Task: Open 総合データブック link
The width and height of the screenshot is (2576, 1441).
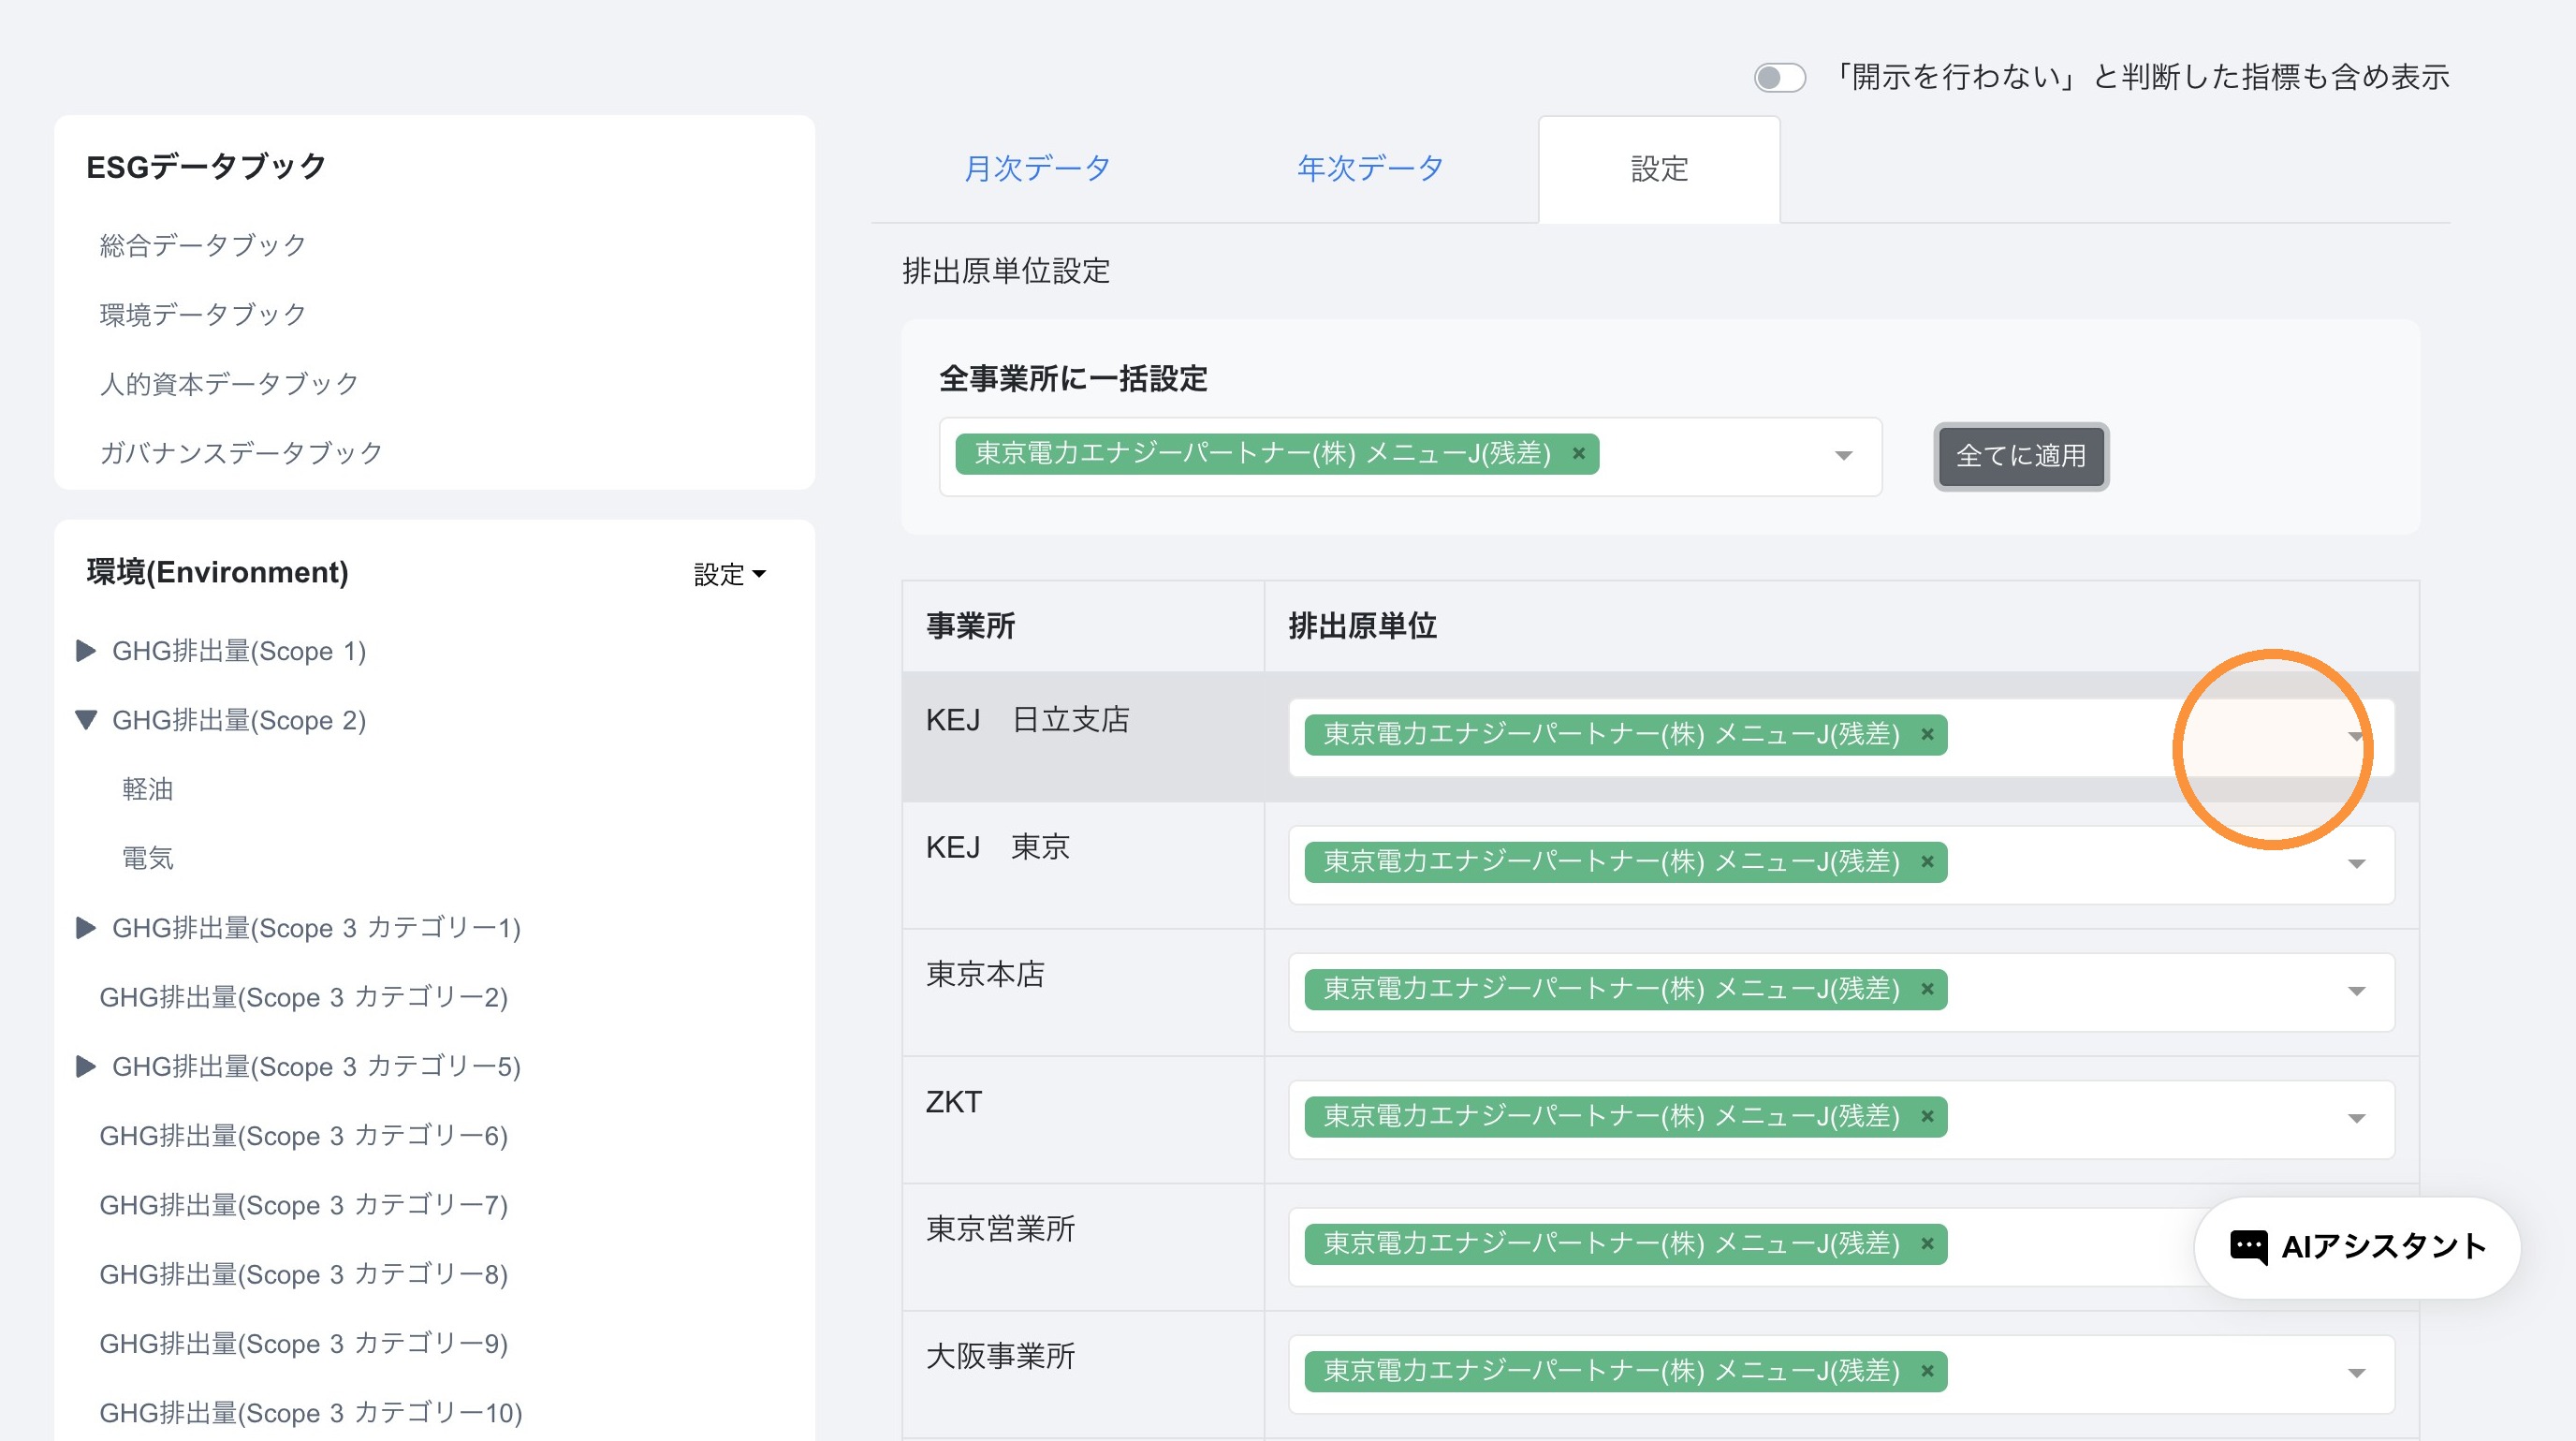Action: click(203, 245)
